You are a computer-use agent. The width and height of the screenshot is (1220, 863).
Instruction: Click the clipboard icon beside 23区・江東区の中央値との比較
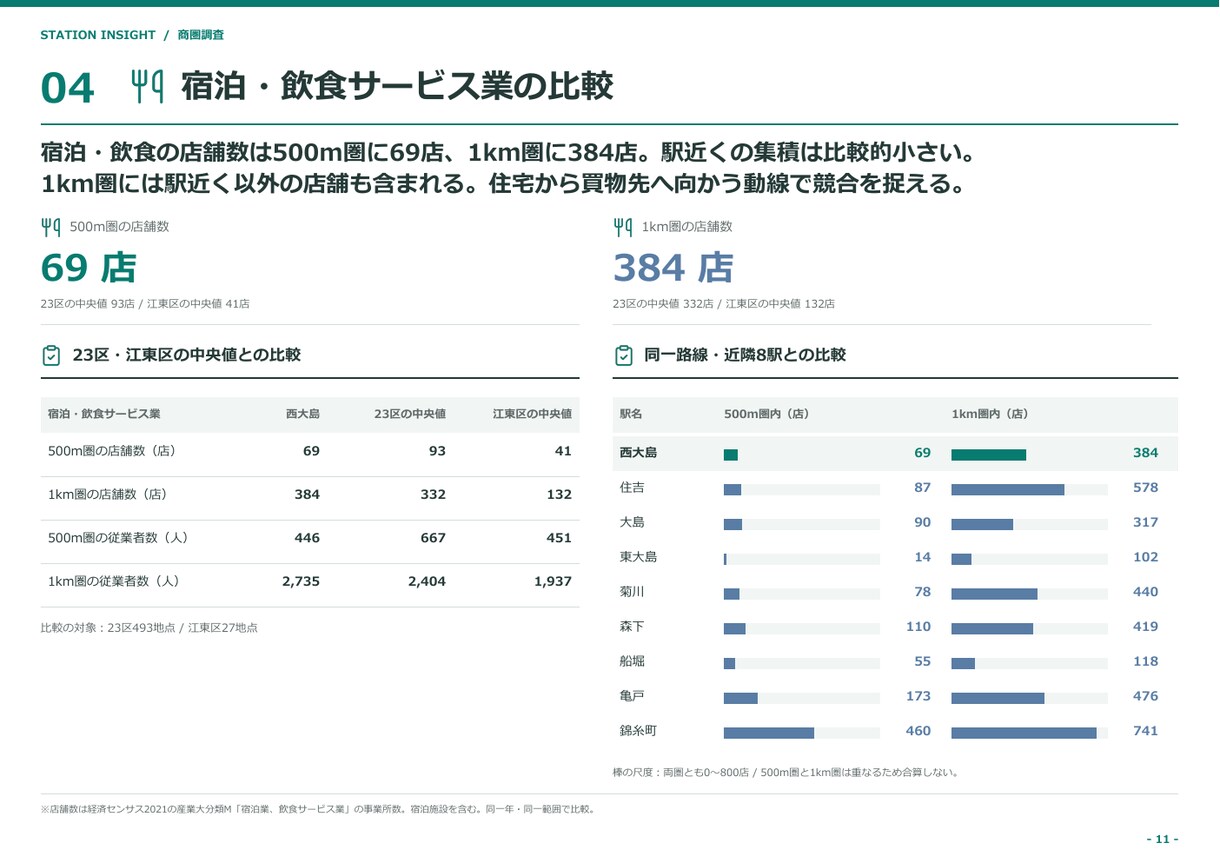click(x=51, y=355)
